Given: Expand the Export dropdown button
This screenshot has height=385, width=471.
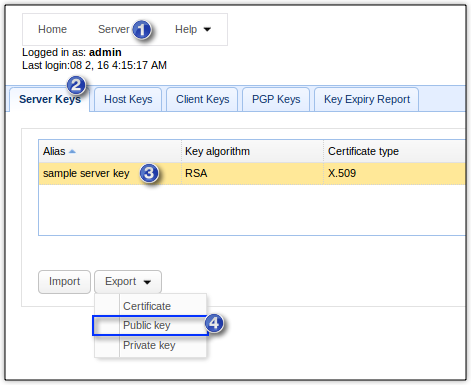Looking at the screenshot, I should pyautogui.click(x=128, y=282).
